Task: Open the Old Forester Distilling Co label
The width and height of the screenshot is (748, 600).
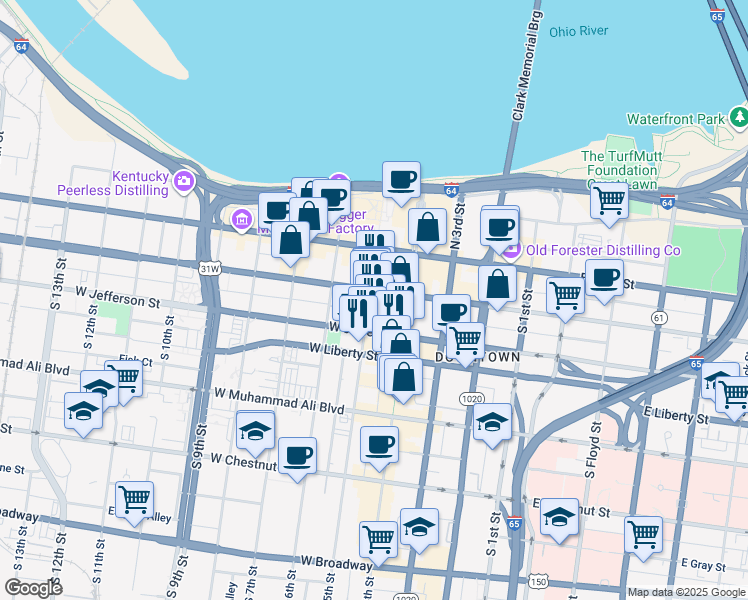Action: tap(603, 250)
